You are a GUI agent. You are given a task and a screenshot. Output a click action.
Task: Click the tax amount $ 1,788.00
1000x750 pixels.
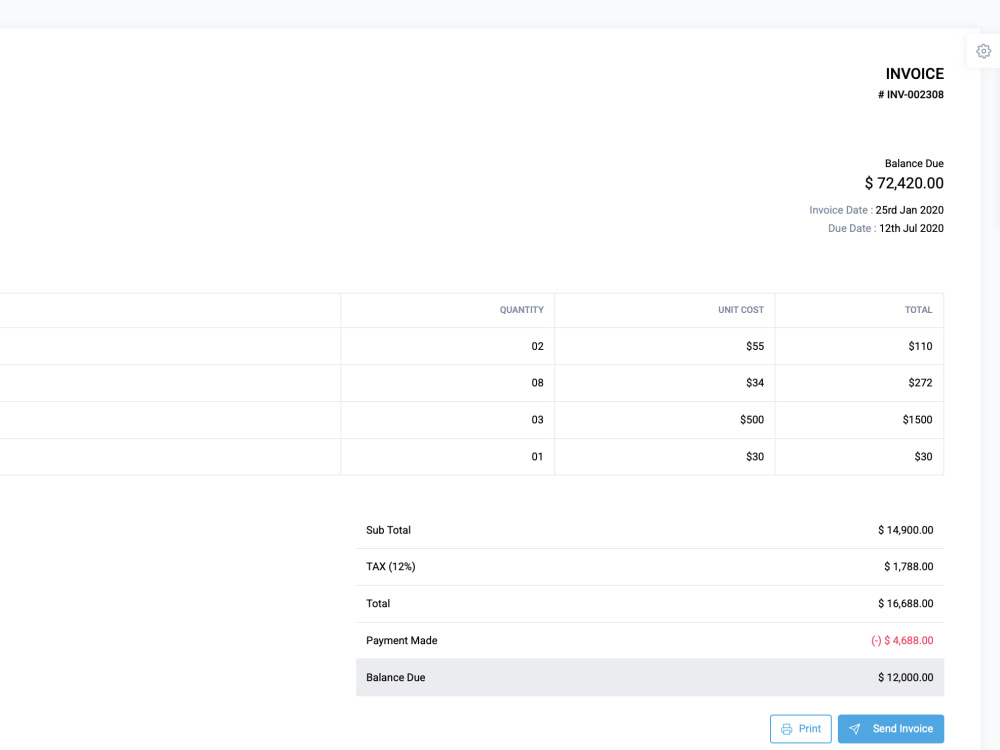[x=909, y=567]
